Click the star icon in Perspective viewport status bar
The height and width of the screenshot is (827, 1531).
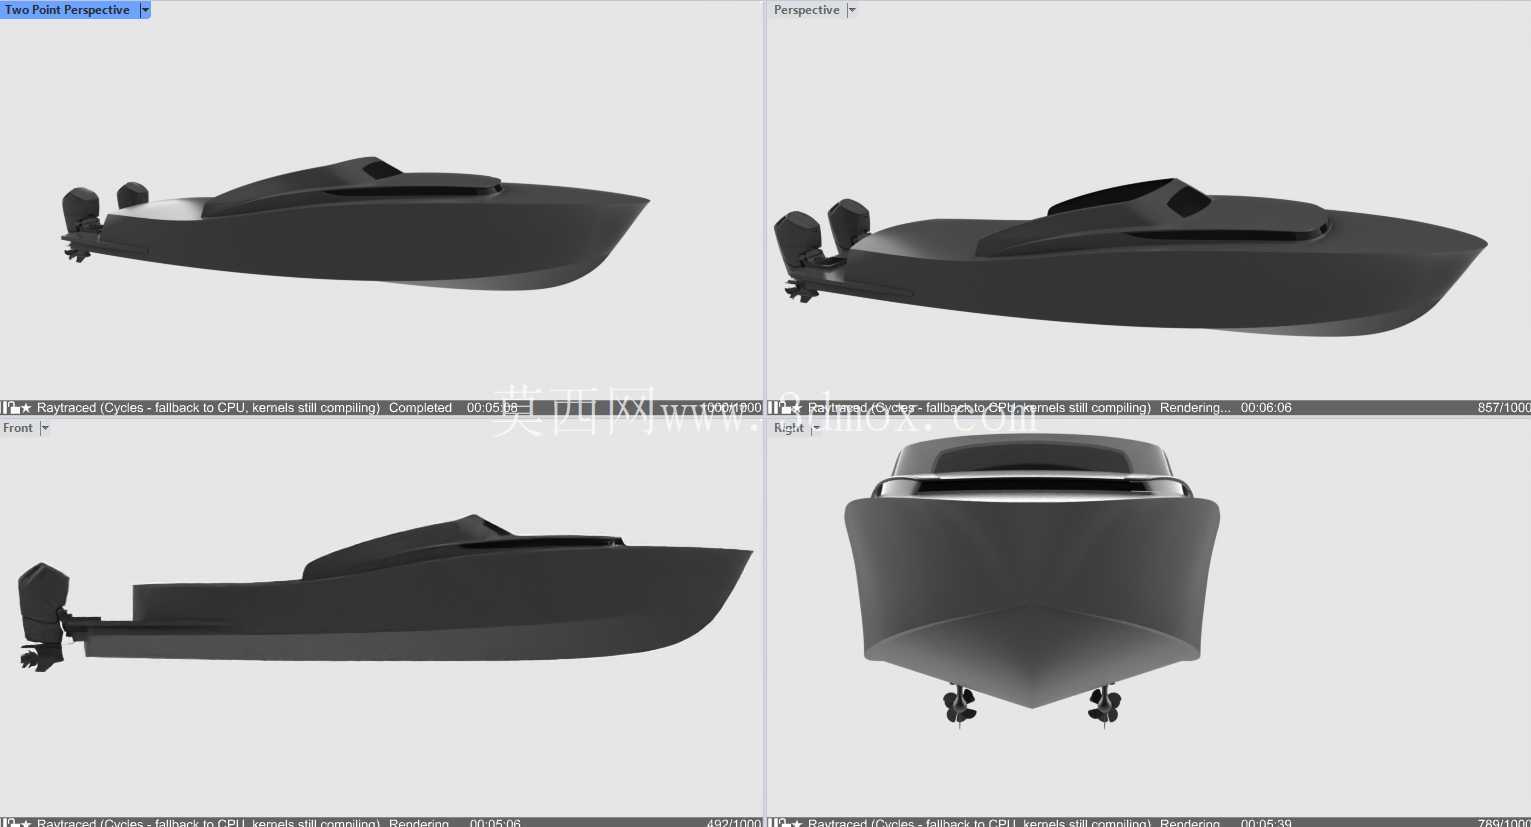796,408
